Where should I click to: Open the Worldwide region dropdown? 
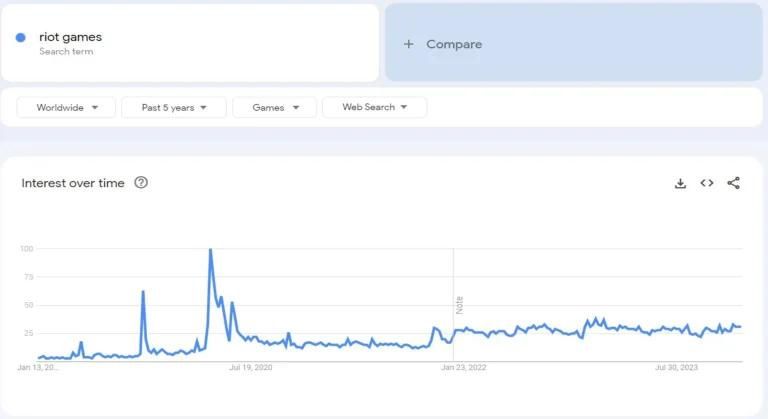tap(66, 107)
